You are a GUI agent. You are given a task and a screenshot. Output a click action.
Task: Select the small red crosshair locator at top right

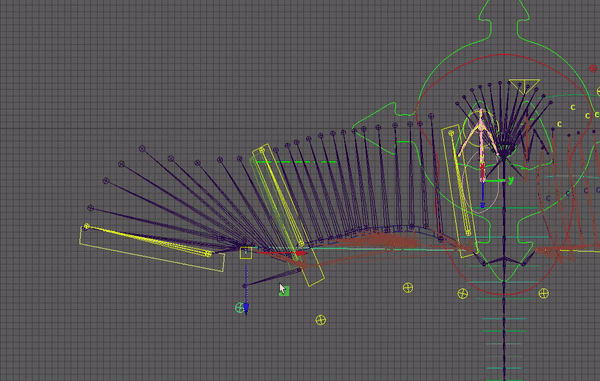pyautogui.click(x=593, y=68)
